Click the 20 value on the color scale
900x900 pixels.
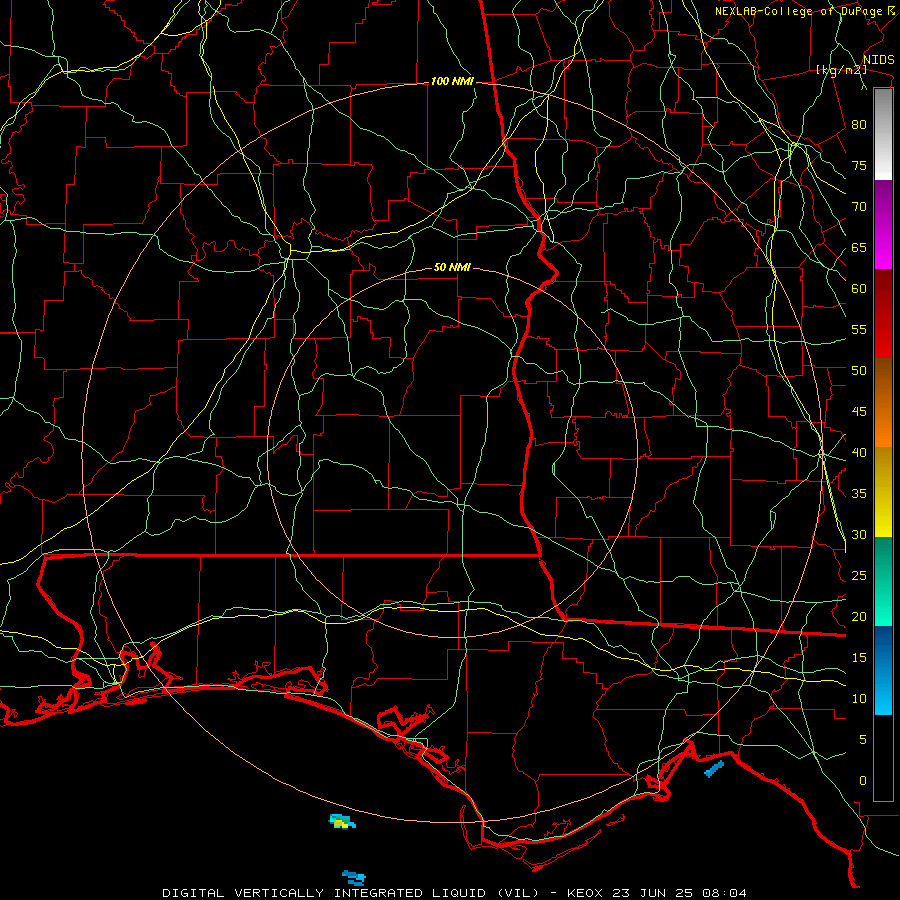point(859,617)
